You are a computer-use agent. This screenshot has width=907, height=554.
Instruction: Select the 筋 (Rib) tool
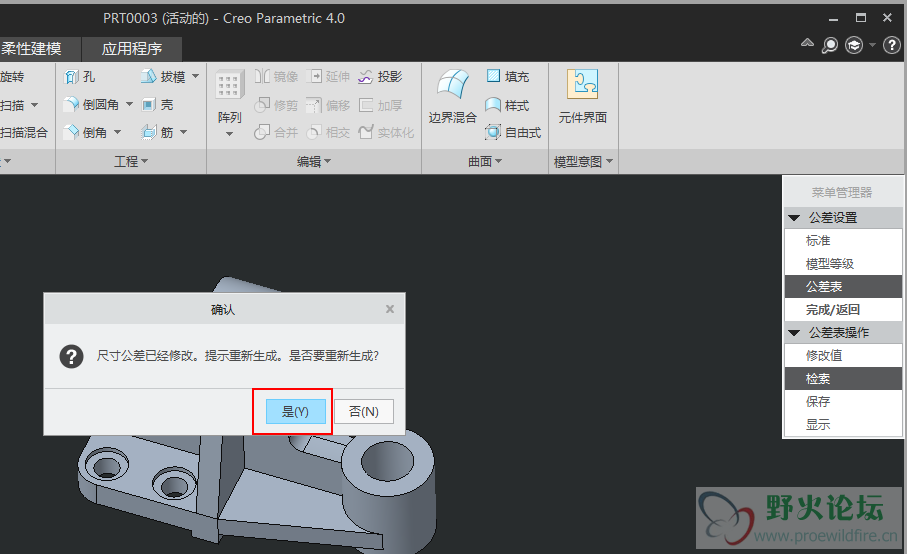[x=157, y=132]
